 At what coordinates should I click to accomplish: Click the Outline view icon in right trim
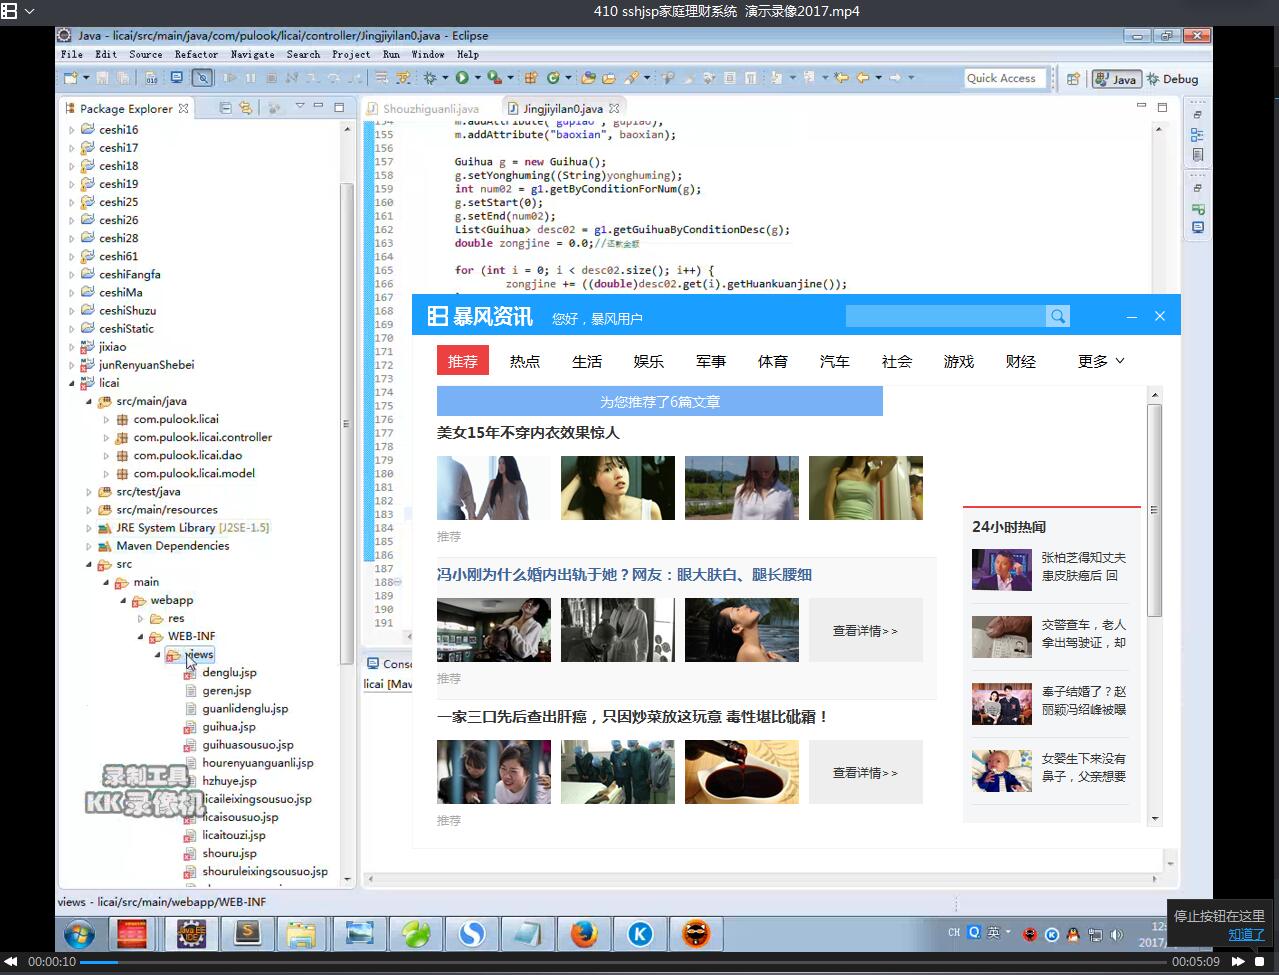pos(1197,135)
